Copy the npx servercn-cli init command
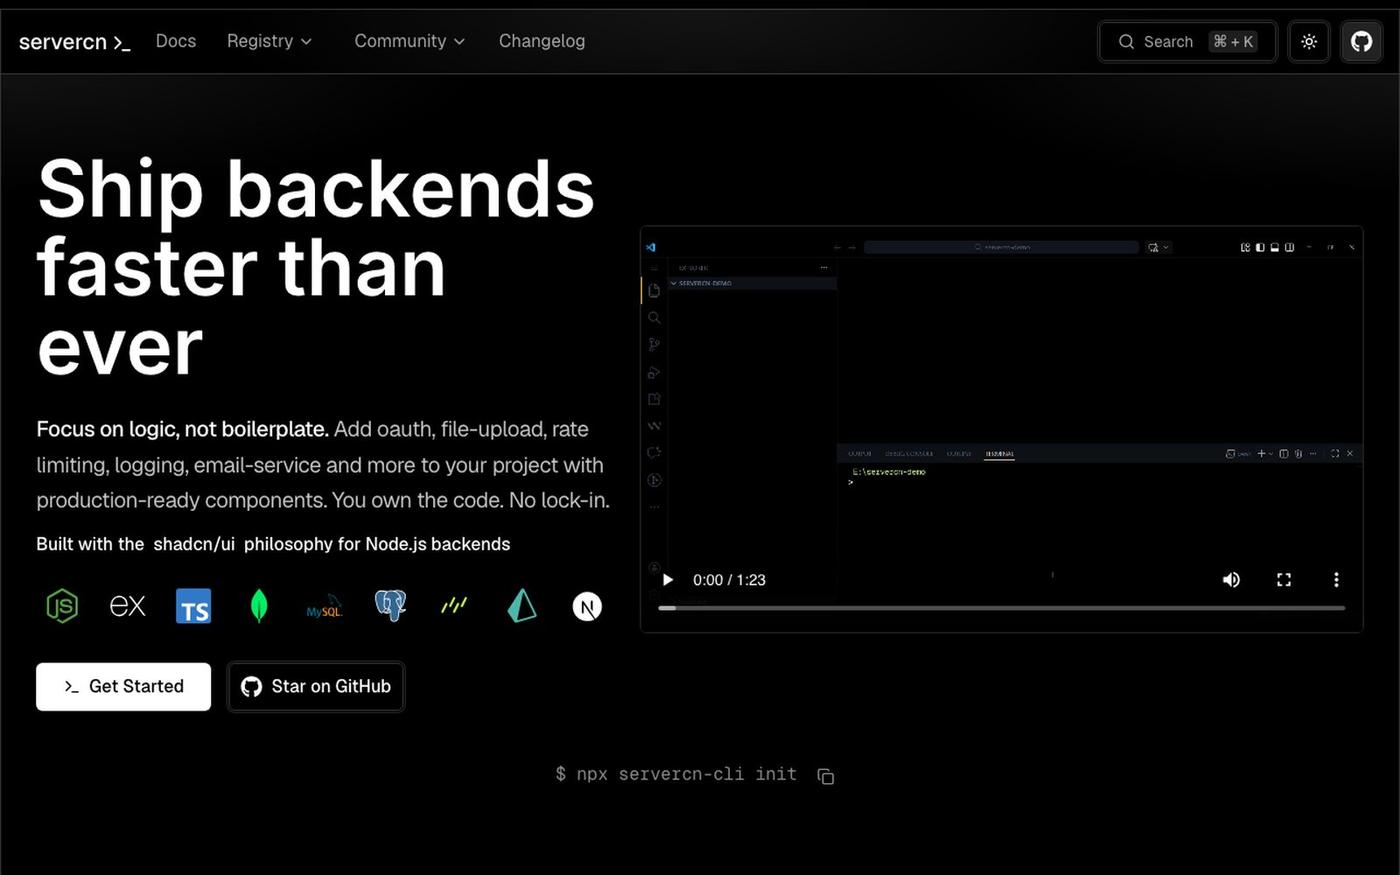Image resolution: width=1400 pixels, height=875 pixels. 825,776
